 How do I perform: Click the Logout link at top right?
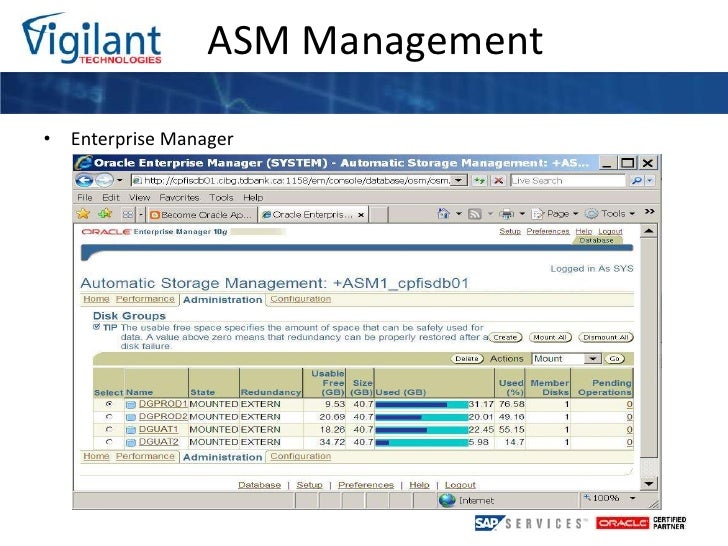[610, 231]
